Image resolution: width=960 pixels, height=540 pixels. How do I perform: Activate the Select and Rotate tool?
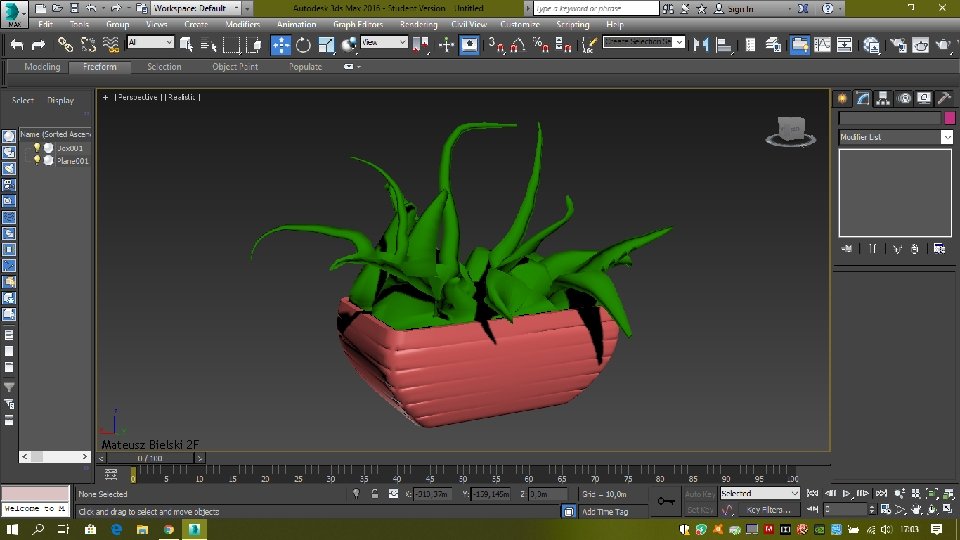(303, 45)
